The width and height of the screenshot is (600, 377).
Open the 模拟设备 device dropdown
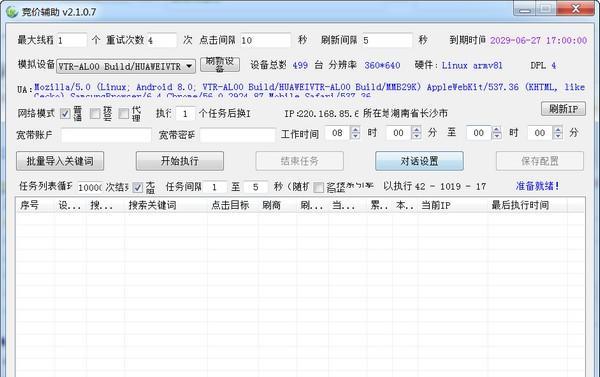point(126,66)
